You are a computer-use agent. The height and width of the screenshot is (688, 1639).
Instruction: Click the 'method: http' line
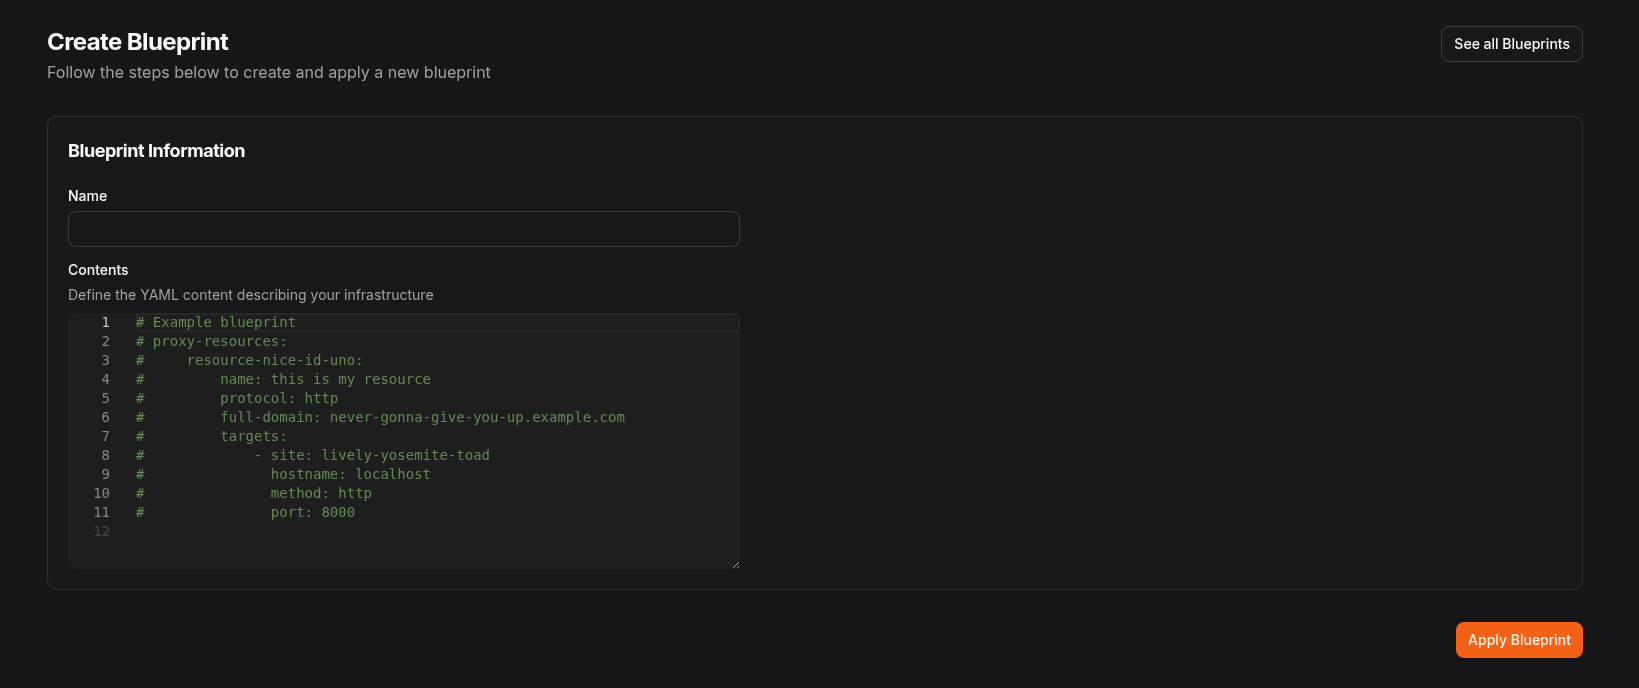click(320, 493)
